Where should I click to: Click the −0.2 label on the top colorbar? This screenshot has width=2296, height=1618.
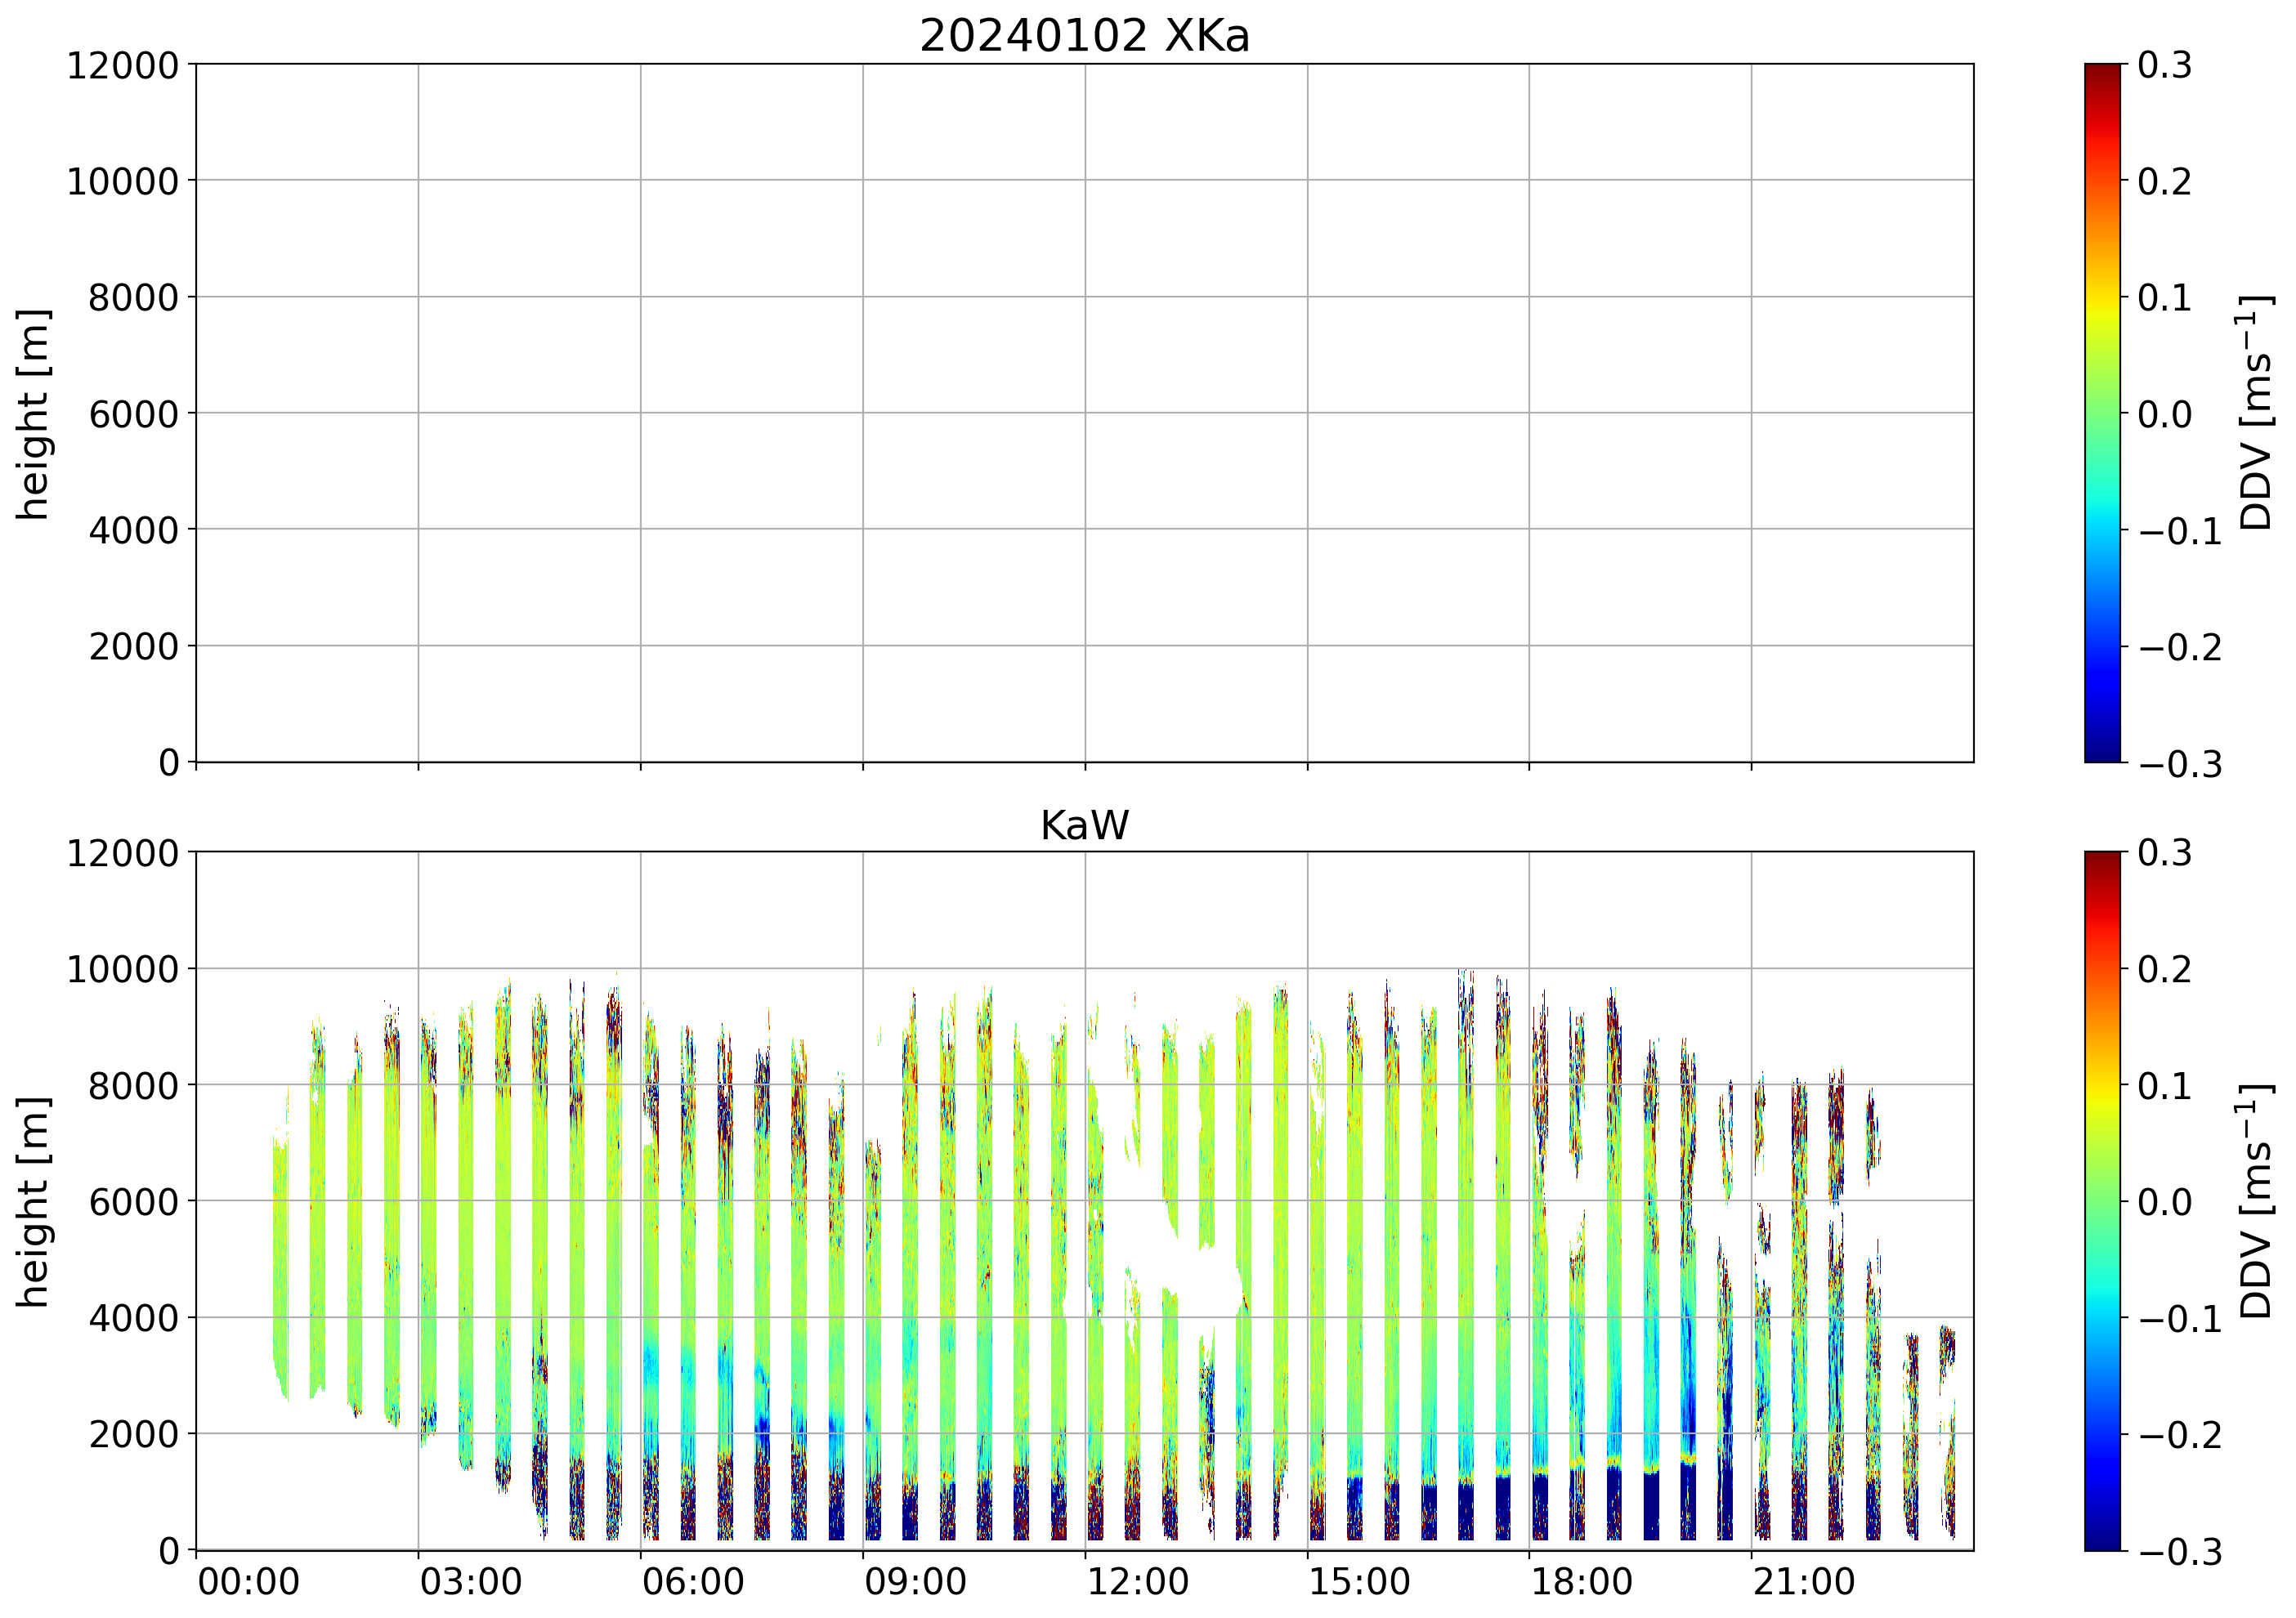pyautogui.click(x=2180, y=647)
